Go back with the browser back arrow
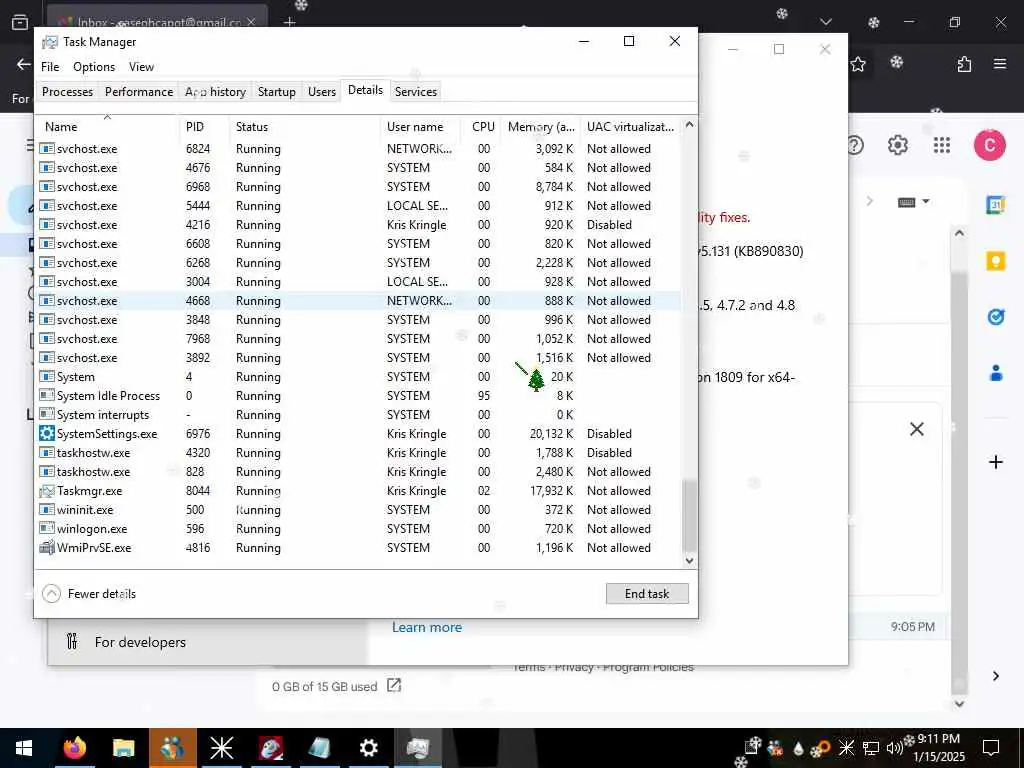 pos(24,64)
